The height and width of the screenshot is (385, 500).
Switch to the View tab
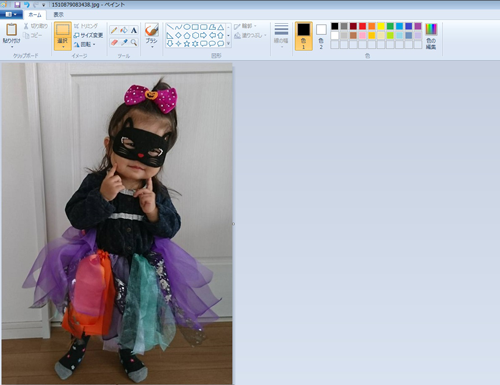(x=59, y=15)
